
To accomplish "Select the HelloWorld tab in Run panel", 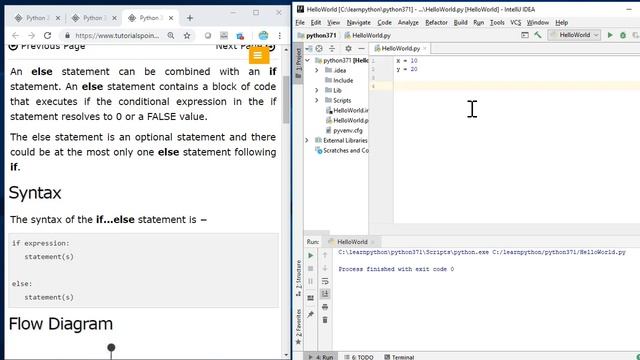I will pos(352,242).
